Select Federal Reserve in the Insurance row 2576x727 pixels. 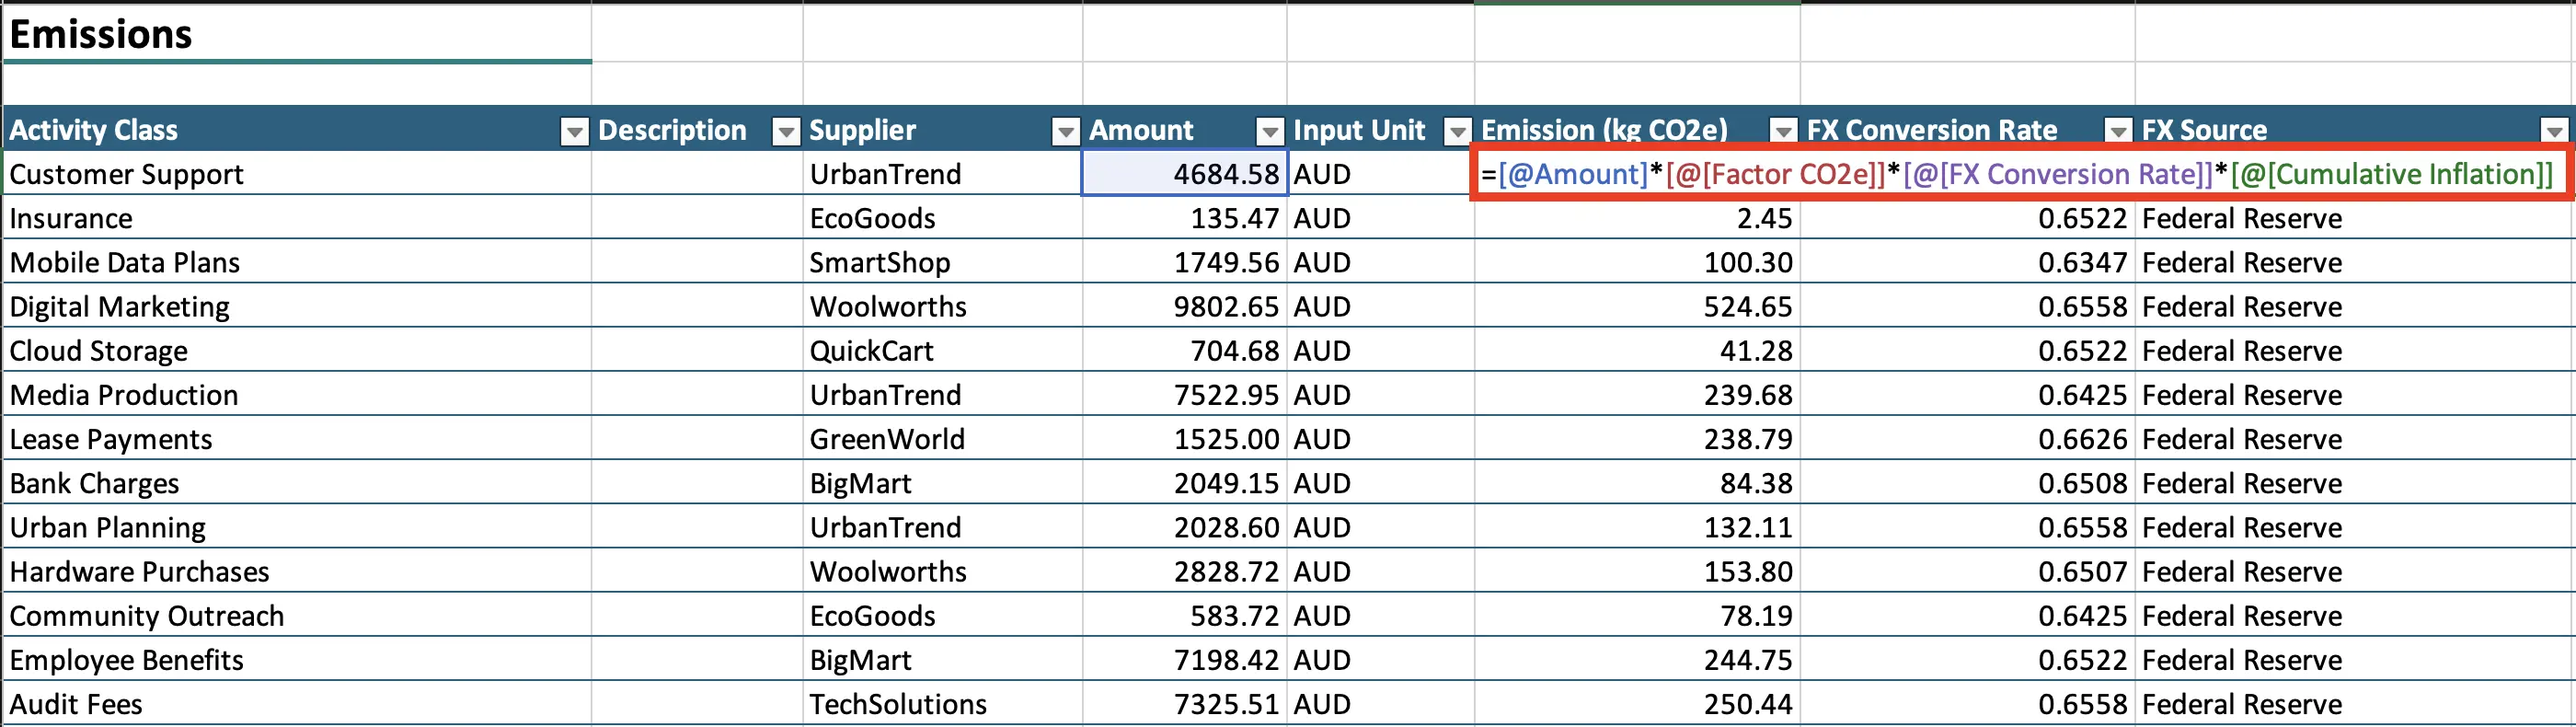[x=2354, y=218]
